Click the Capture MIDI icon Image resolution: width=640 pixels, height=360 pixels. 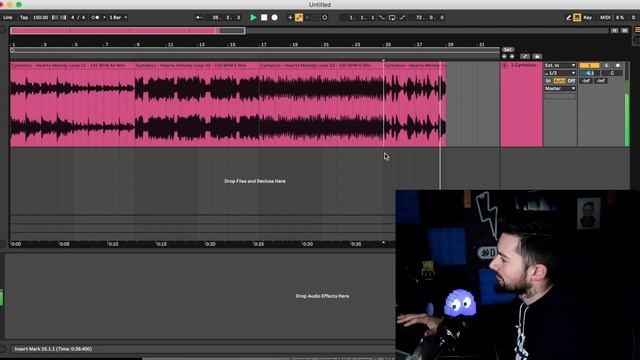coord(316,18)
